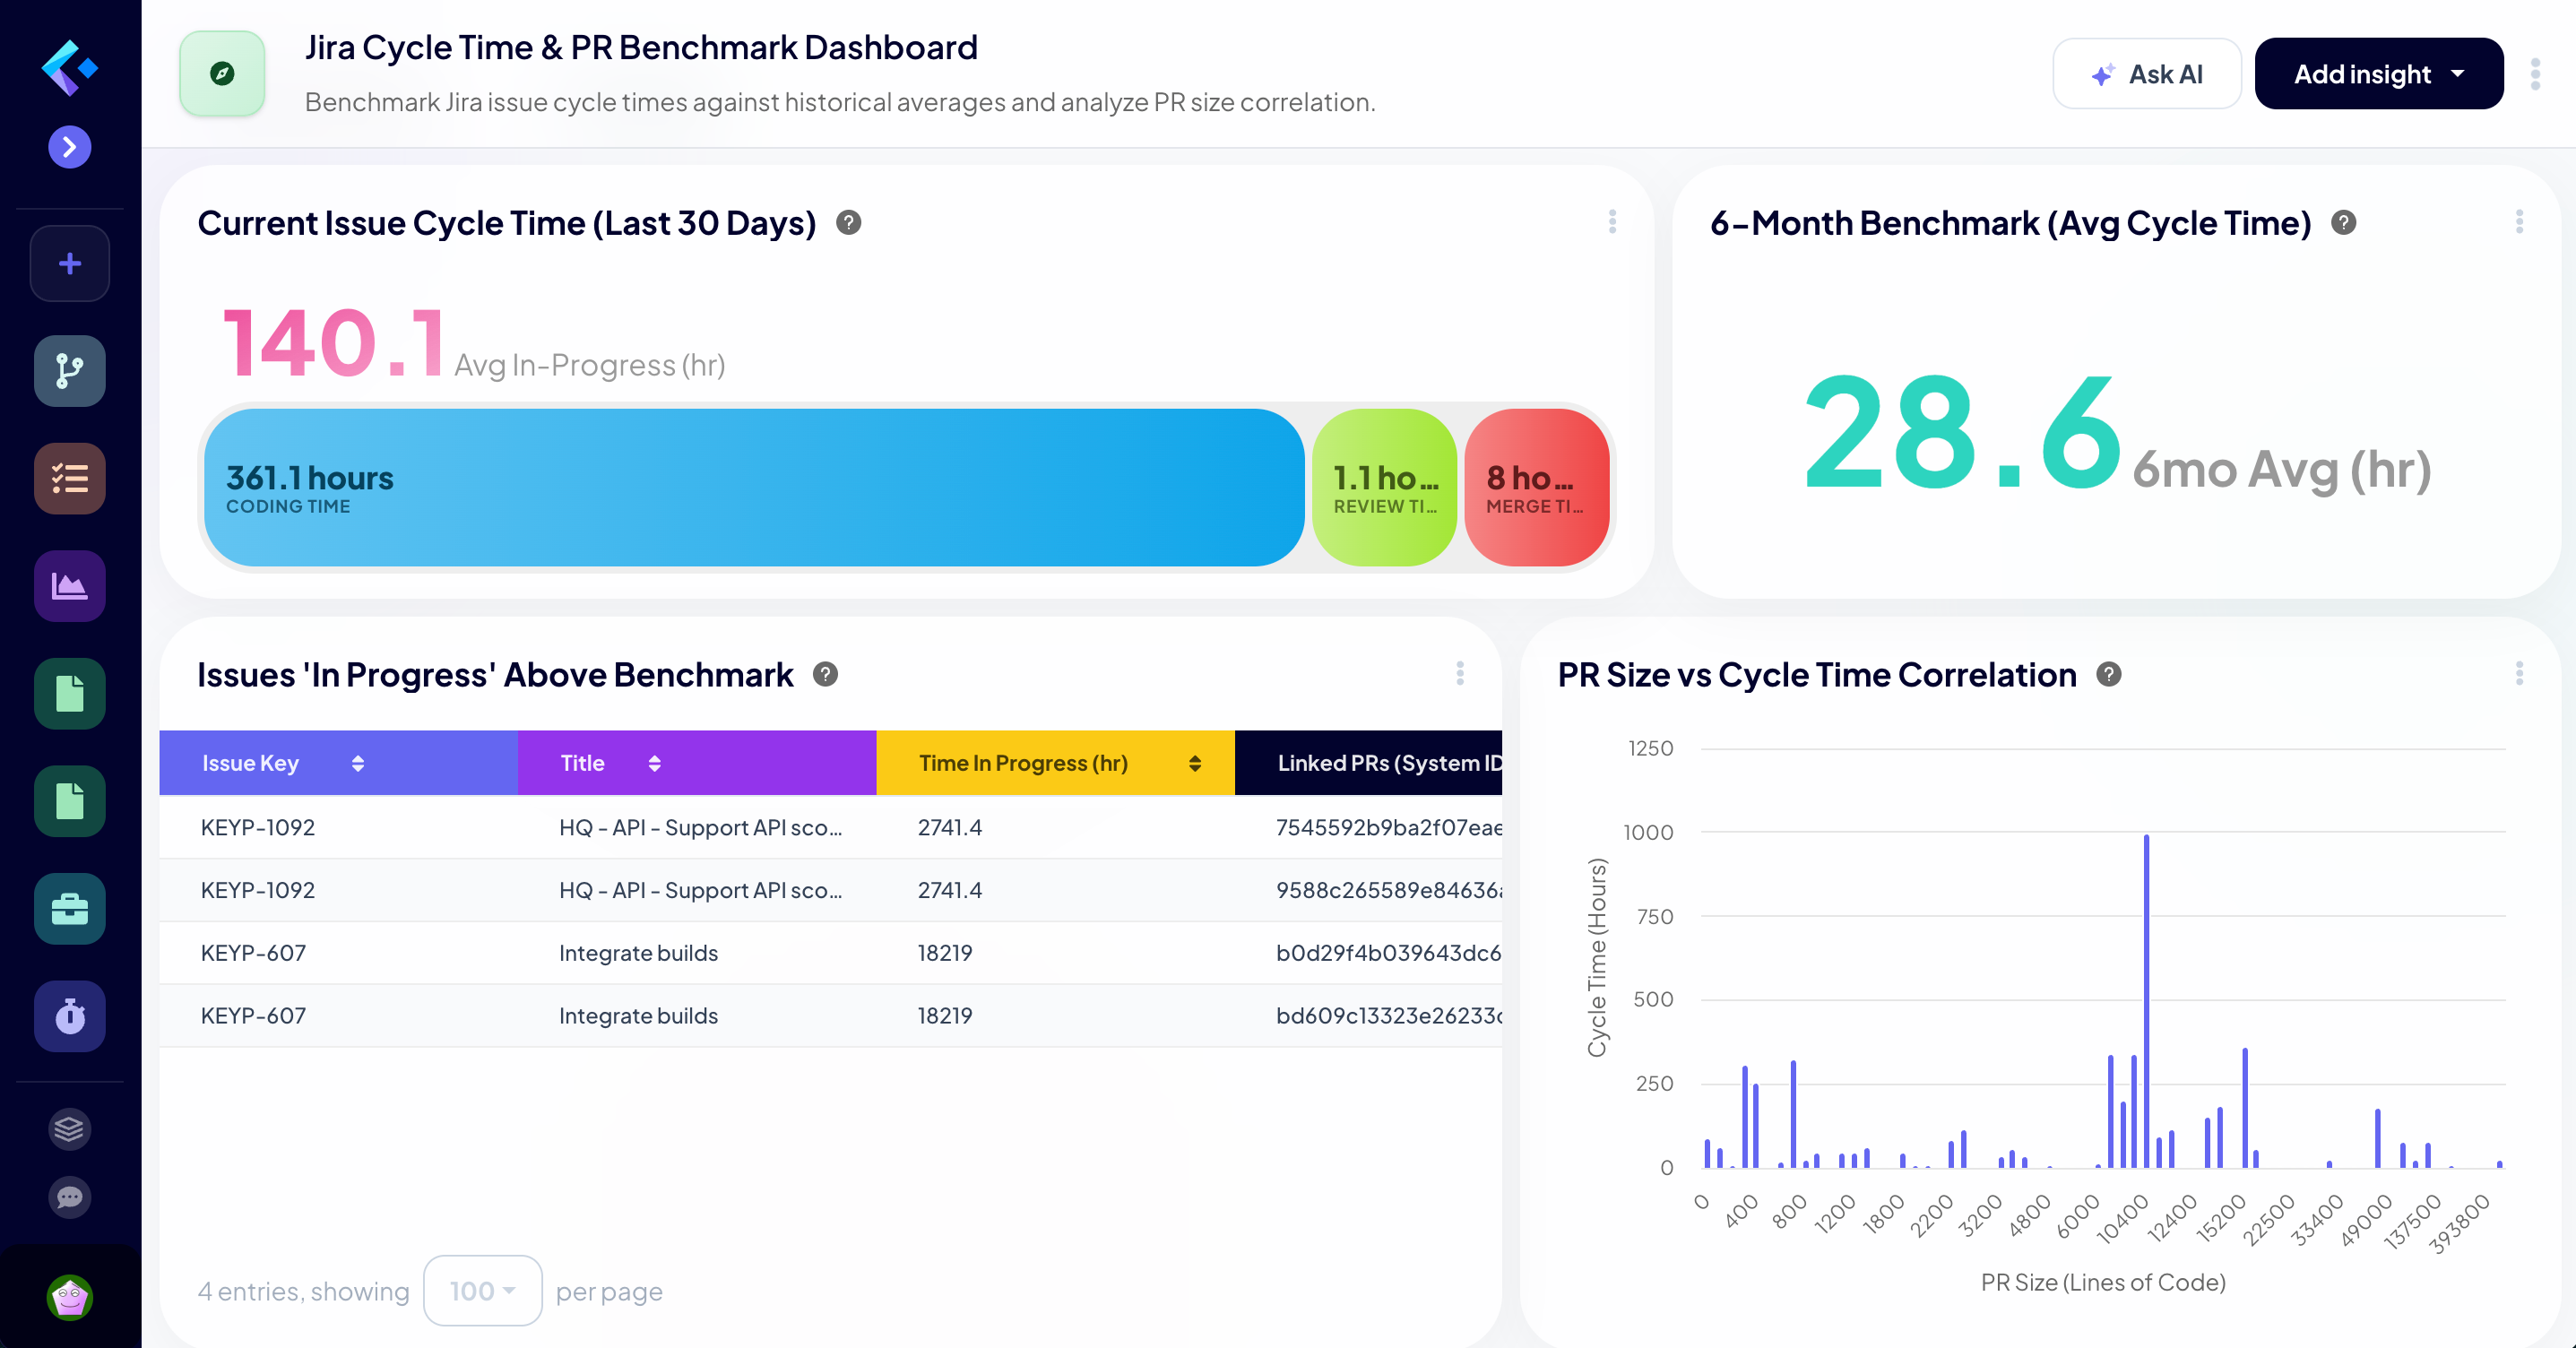Sort the table by Issue Key column
Image resolution: width=2576 pixels, height=1348 pixels.
pyautogui.click(x=357, y=763)
